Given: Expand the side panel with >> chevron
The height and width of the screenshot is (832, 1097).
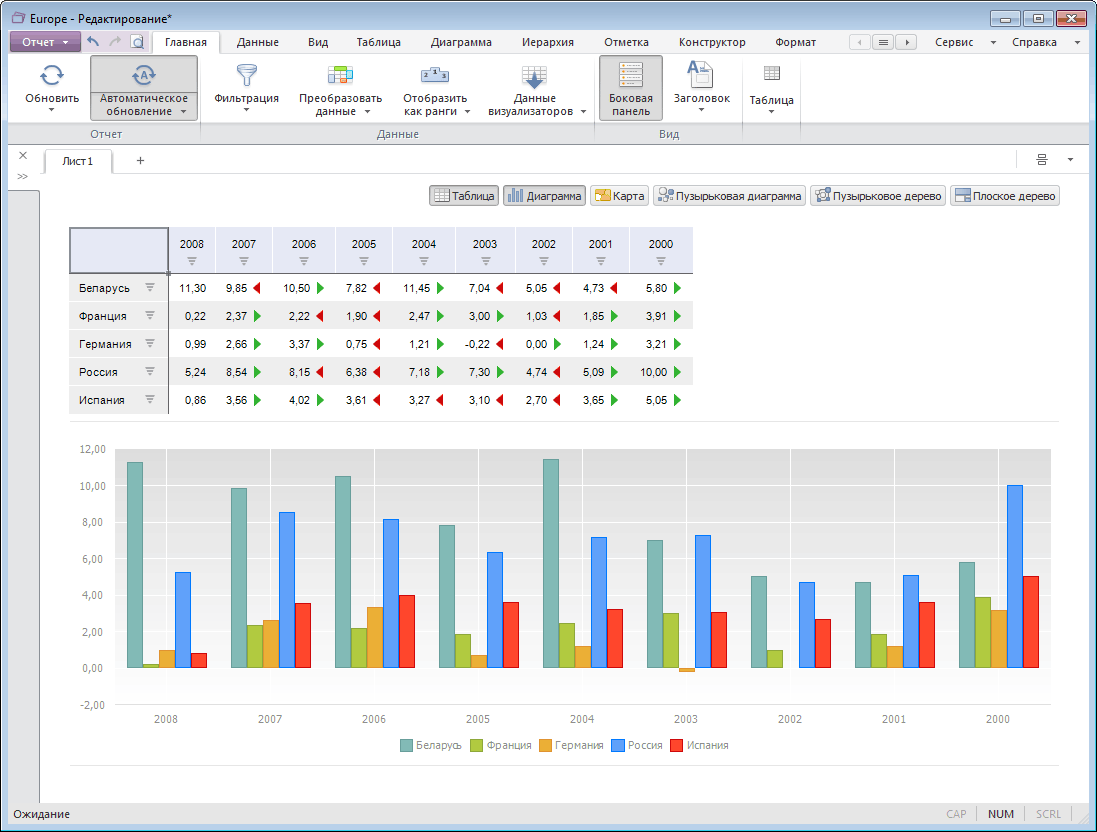Looking at the screenshot, I should [x=22, y=176].
